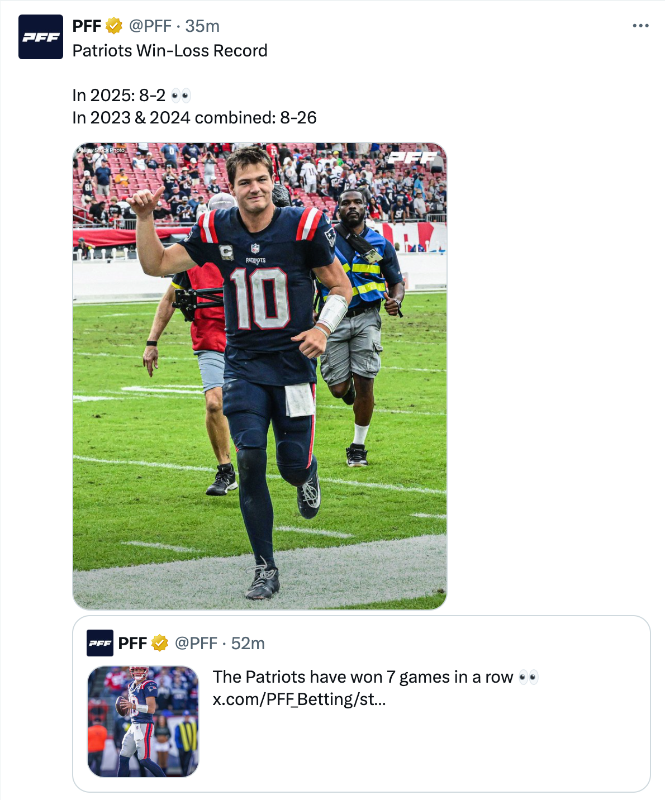Click the gold verified badge beside the top PFF name
This screenshot has width=665, height=800.
coord(114,26)
